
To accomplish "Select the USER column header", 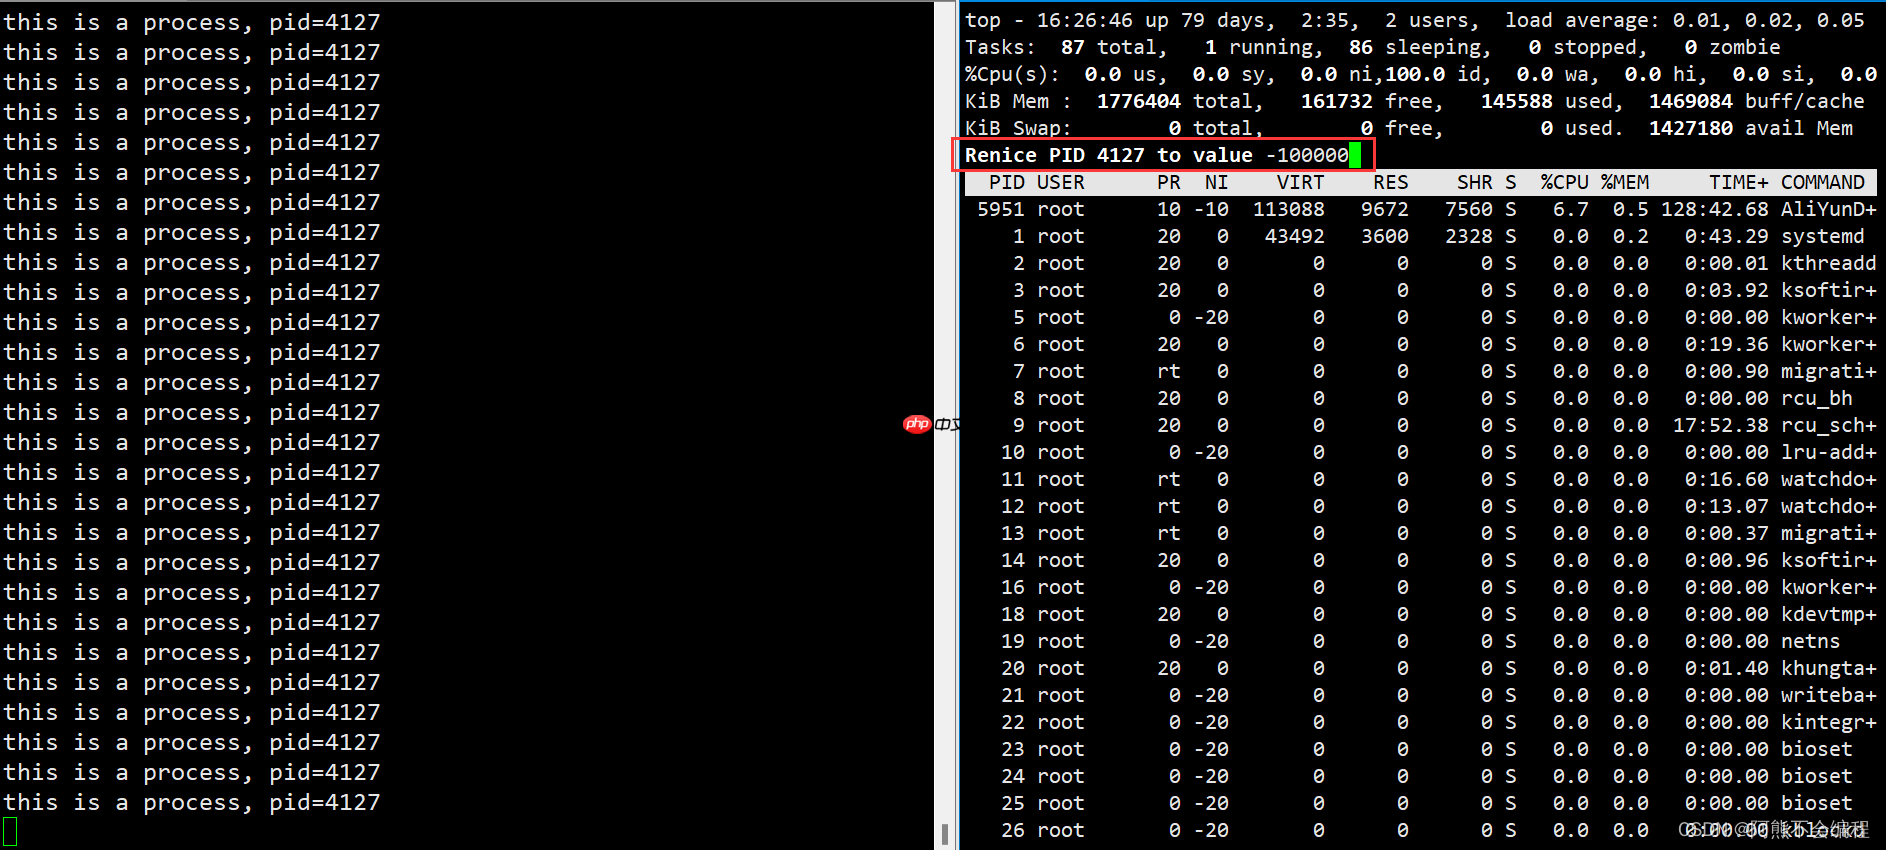I will [1061, 182].
